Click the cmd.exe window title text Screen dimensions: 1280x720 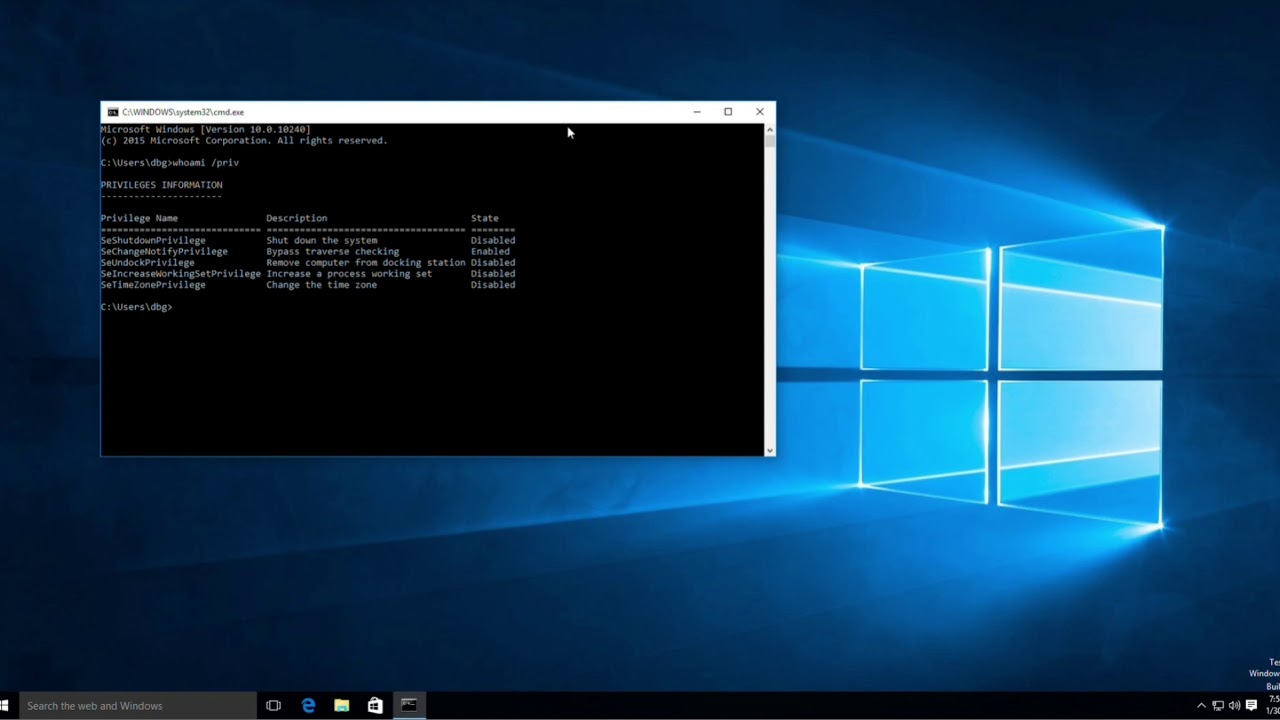[x=183, y=112]
